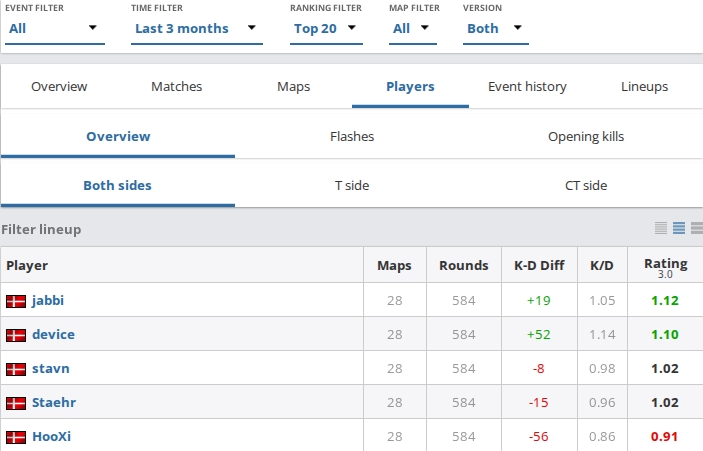Switch to the Matches tab
This screenshot has height=451, width=703.
[177, 87]
